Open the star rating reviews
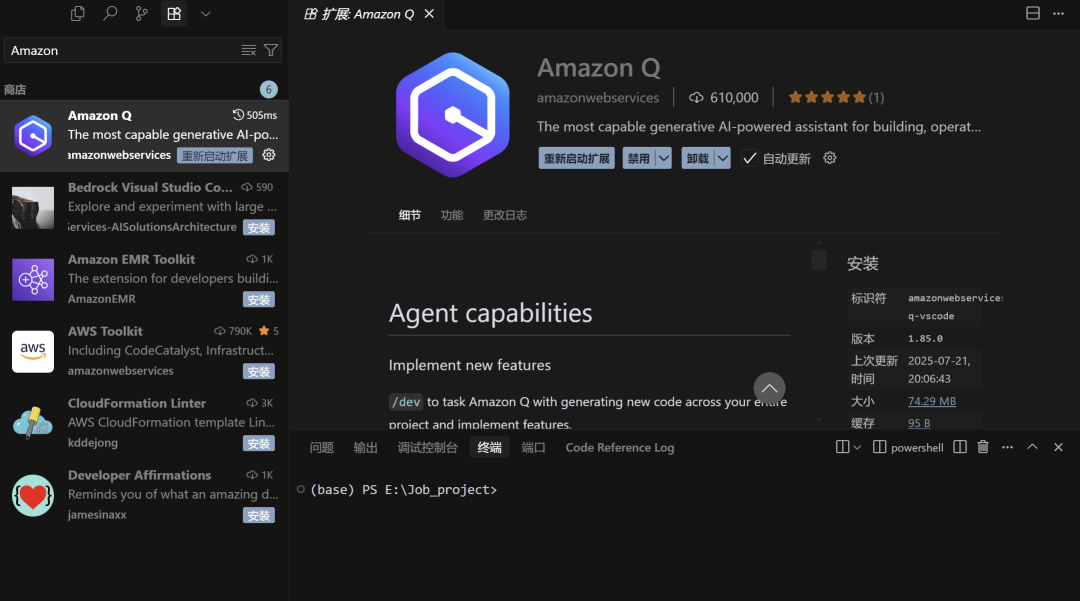Screen dimensions: 1080x601 [835, 97]
